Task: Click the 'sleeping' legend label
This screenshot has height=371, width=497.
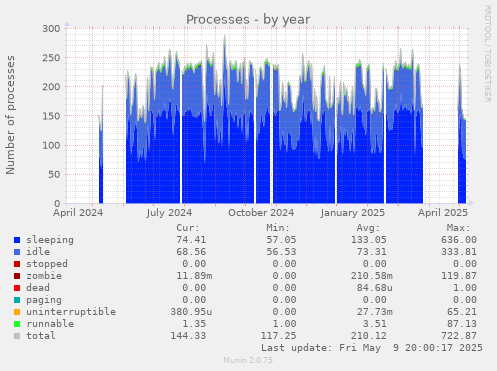Action: point(50,240)
